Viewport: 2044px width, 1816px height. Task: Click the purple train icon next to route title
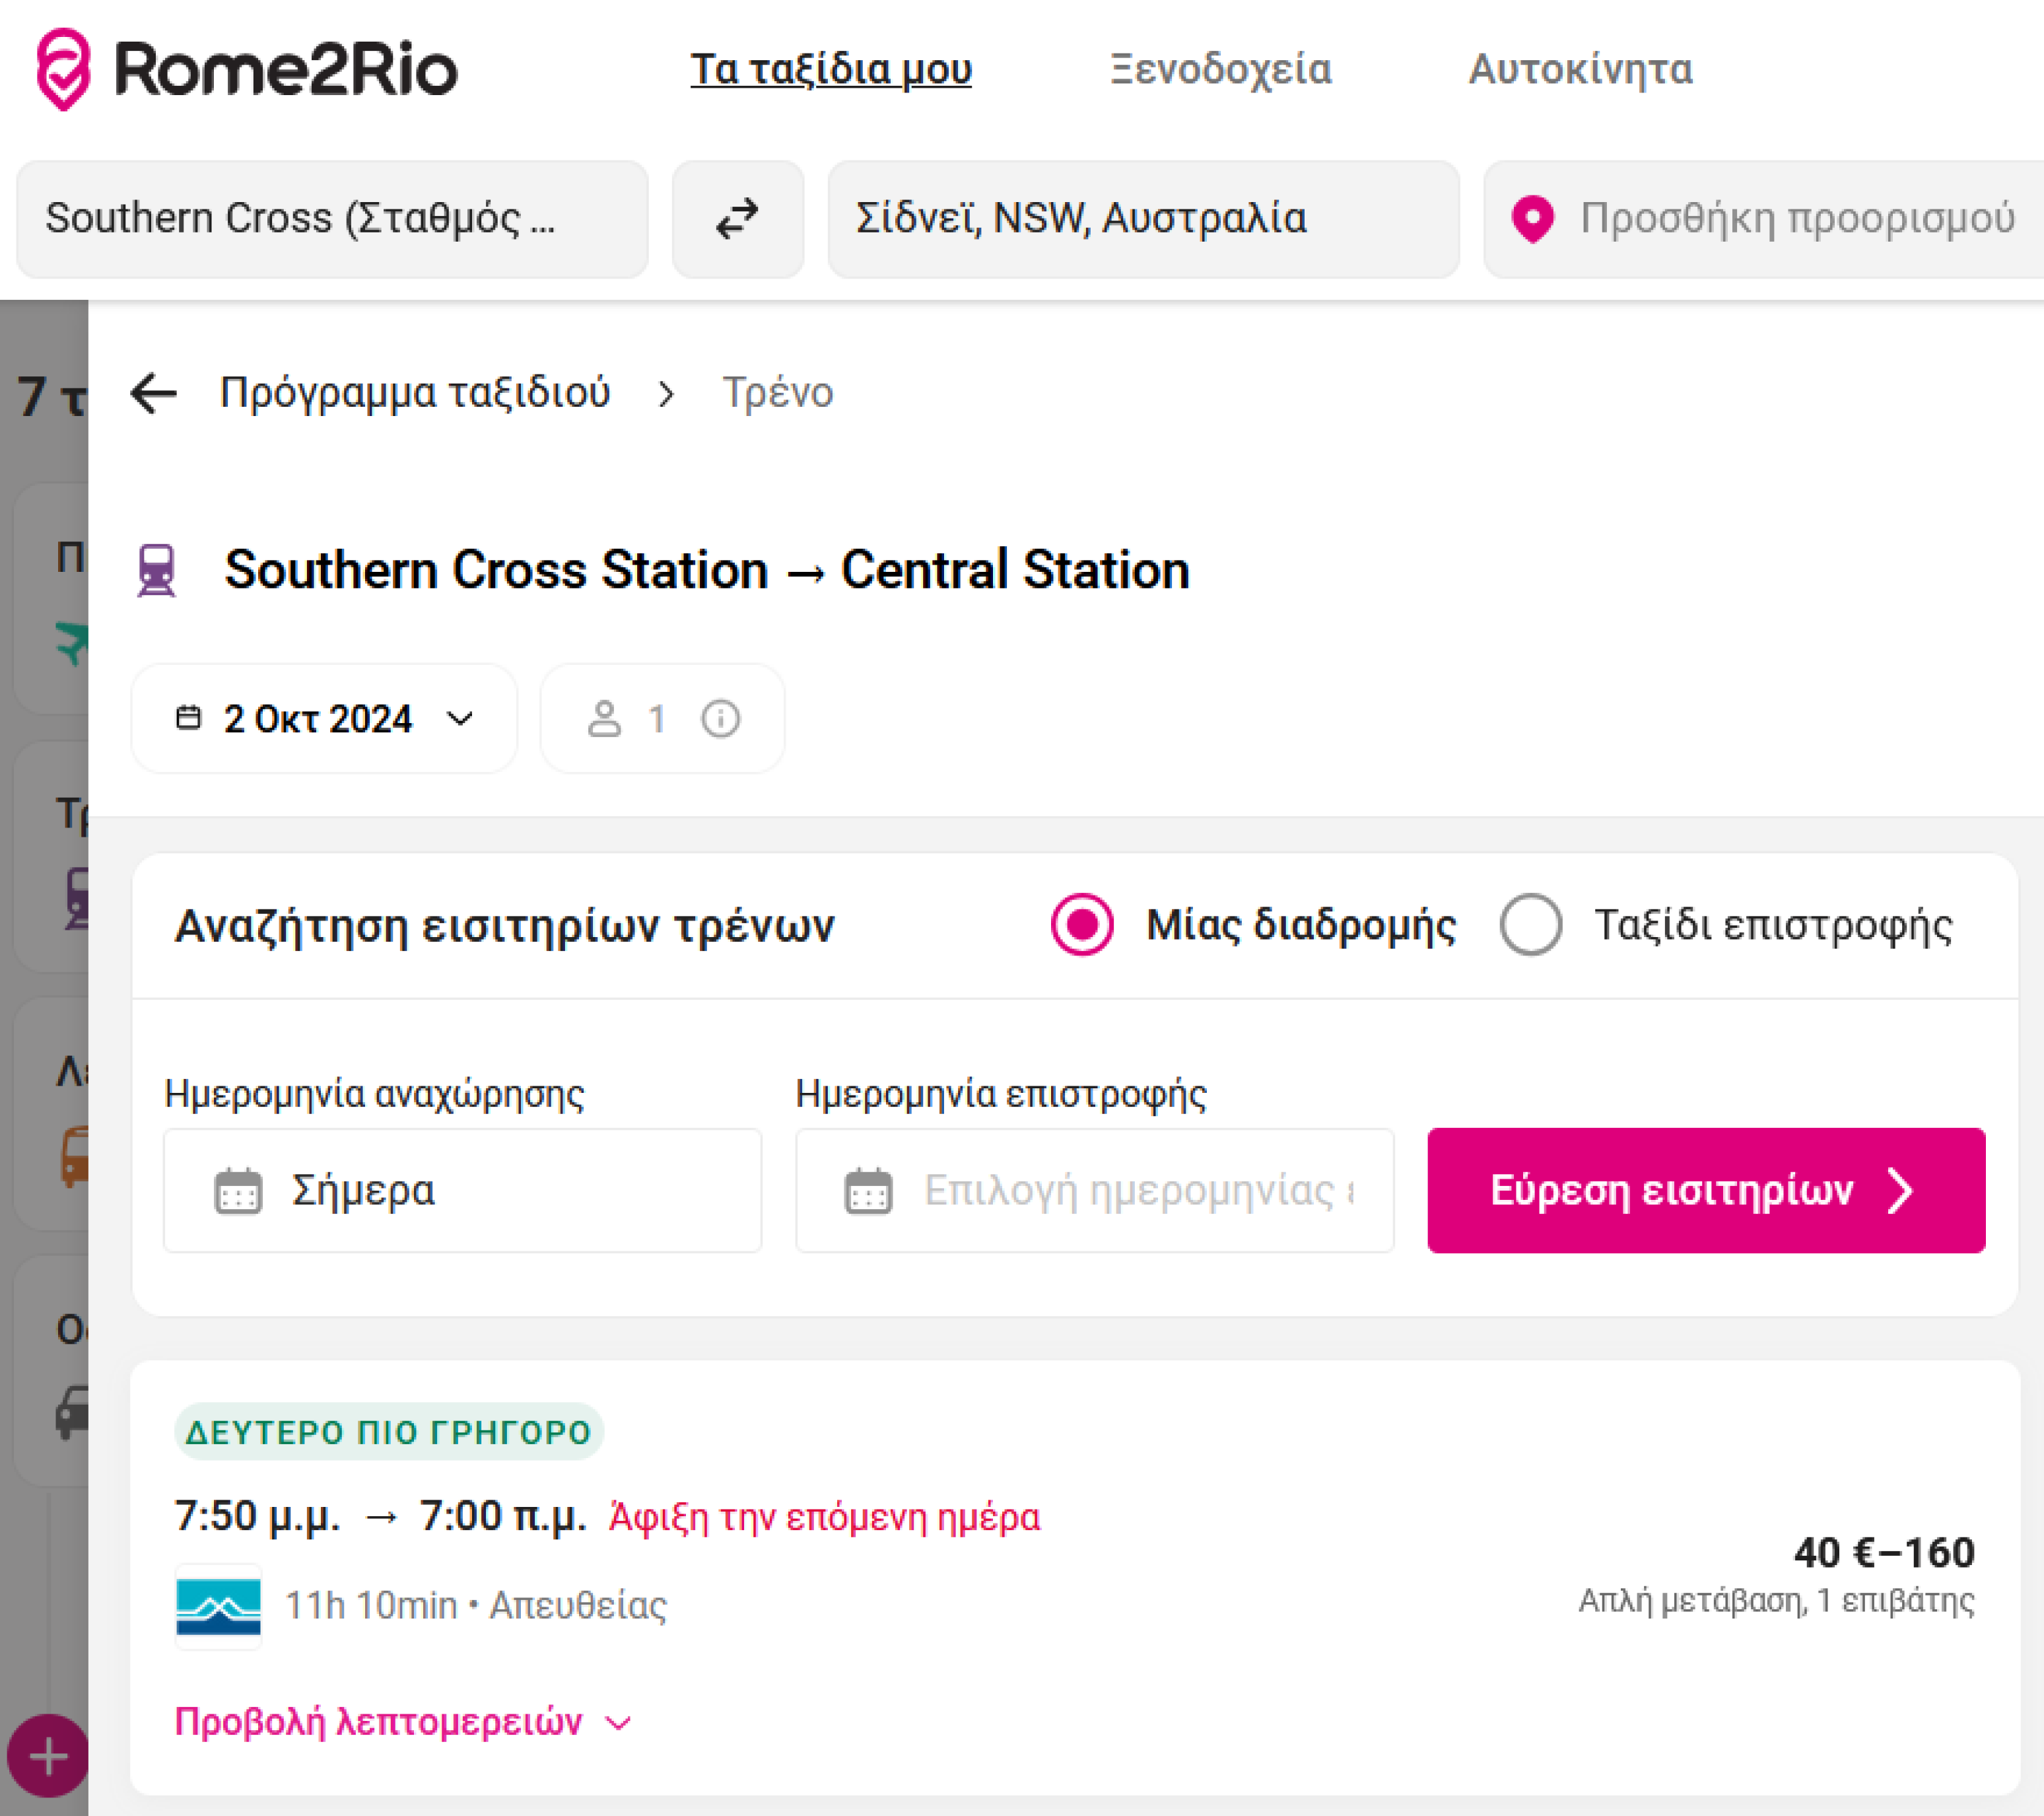(x=157, y=570)
